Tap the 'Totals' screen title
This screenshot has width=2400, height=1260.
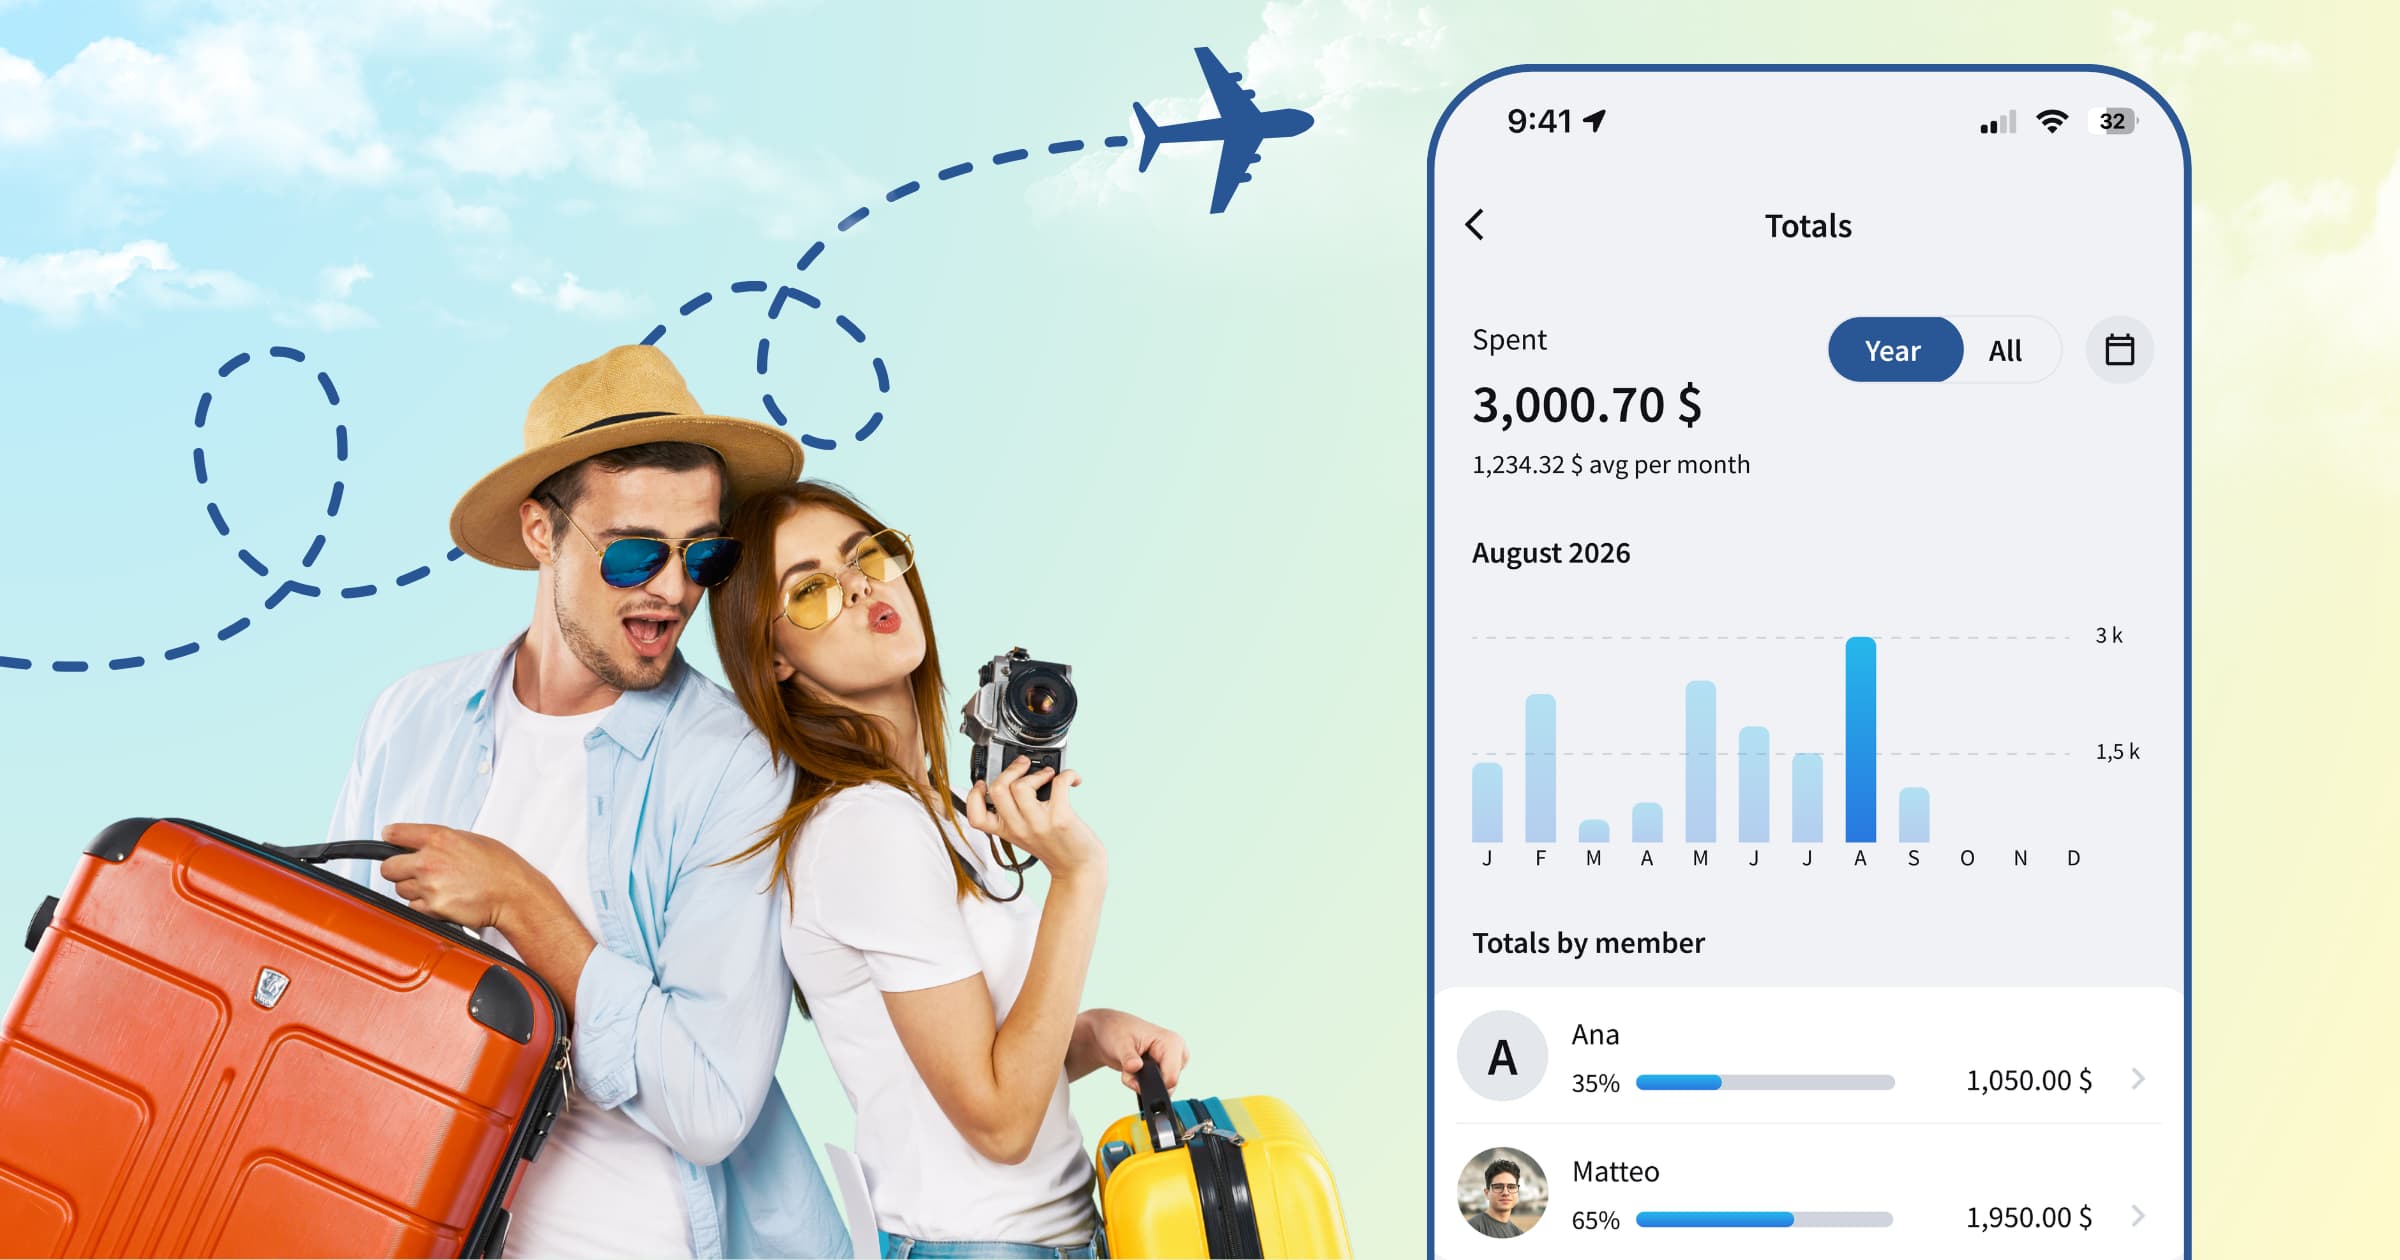tap(1808, 226)
